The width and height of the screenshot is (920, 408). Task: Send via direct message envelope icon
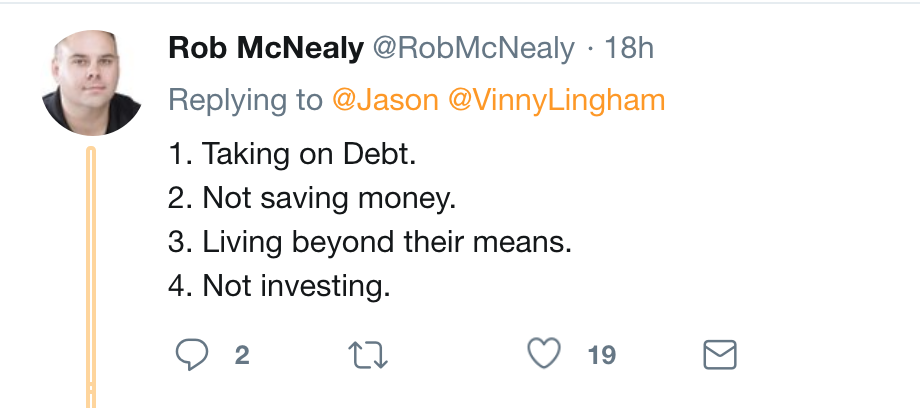pos(720,354)
